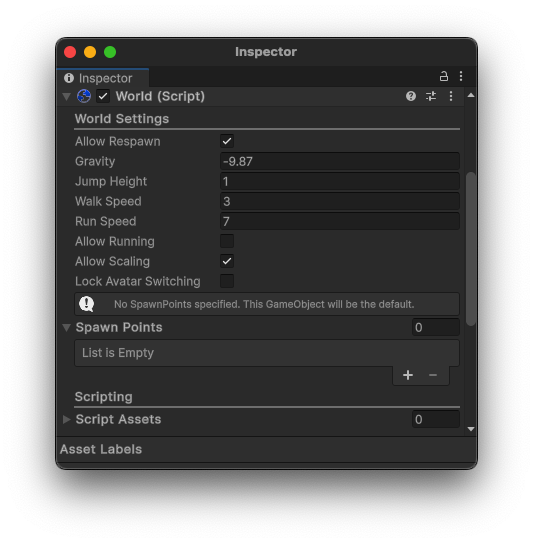Uncheck Allow Respawn
This screenshot has width=533, height=543.
point(227,141)
